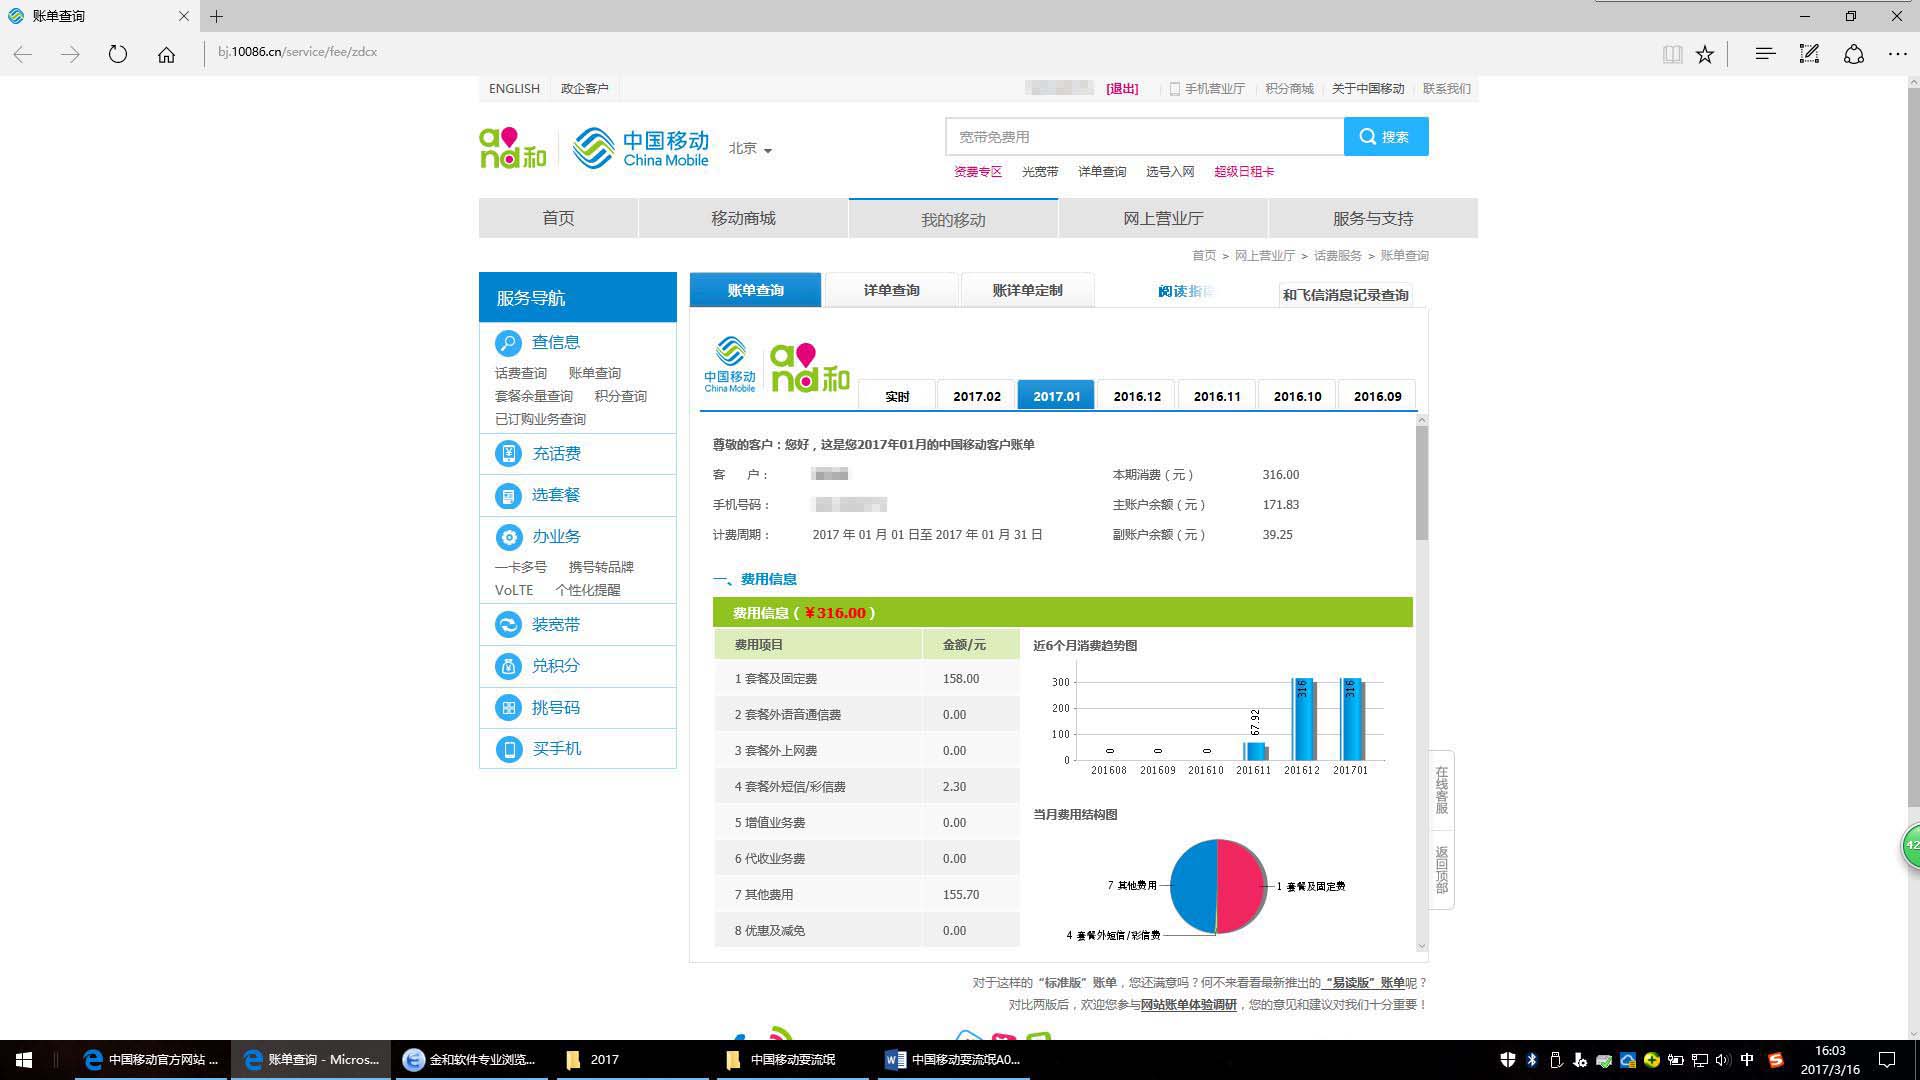Open 移动商城 in main navigation
Screen dimensions: 1920x1080
point(743,218)
